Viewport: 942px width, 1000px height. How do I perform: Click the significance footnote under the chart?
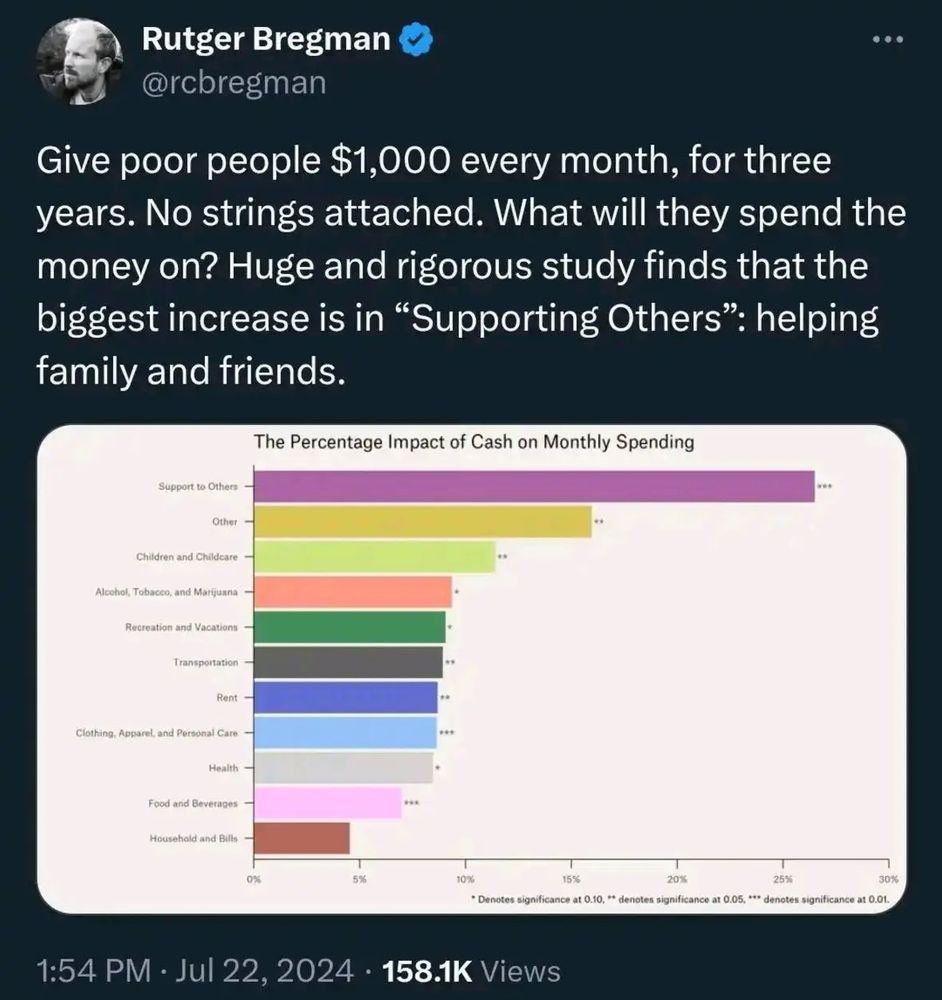tap(680, 899)
